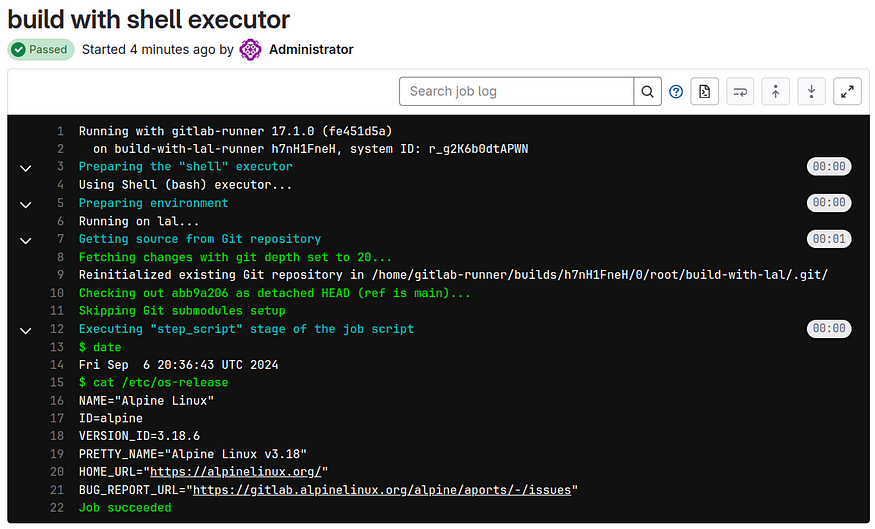Viewport: 875px width, 529px height.
Task: Open the alpinelinux.org home URL link
Action: pos(235,472)
